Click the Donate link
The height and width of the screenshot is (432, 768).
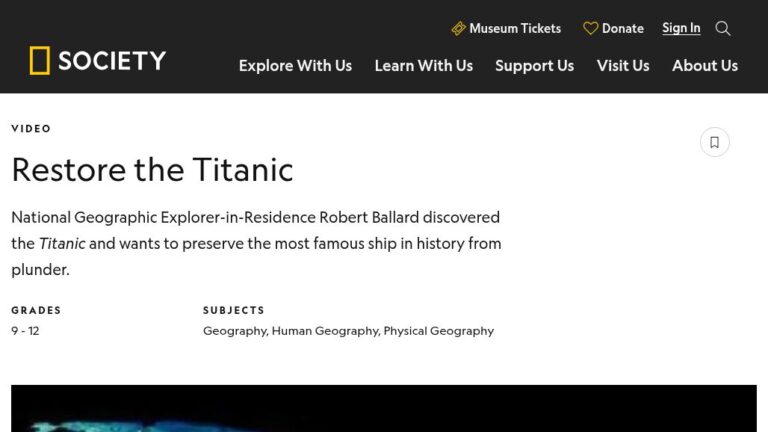point(613,28)
